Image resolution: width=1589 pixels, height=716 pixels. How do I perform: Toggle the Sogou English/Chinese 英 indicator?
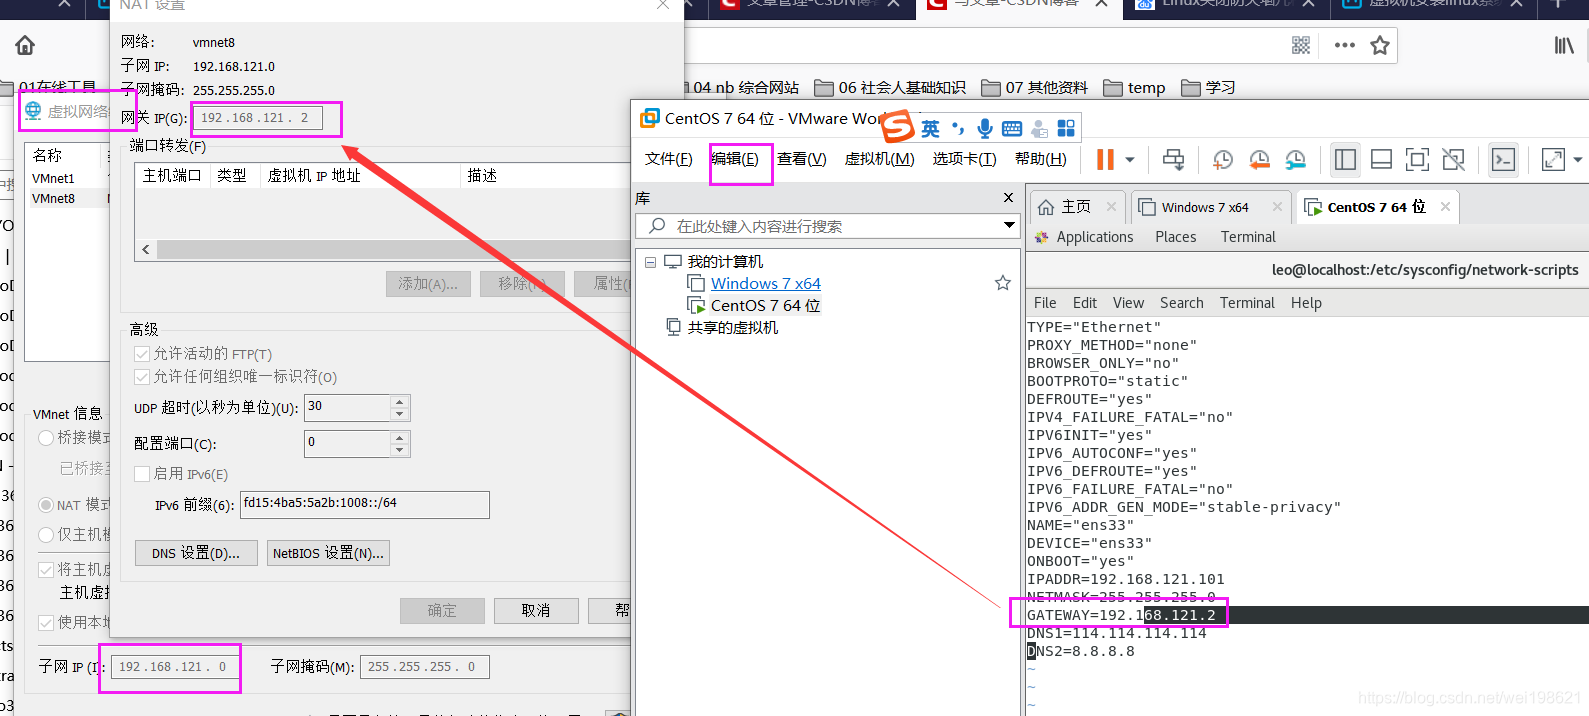coord(930,128)
